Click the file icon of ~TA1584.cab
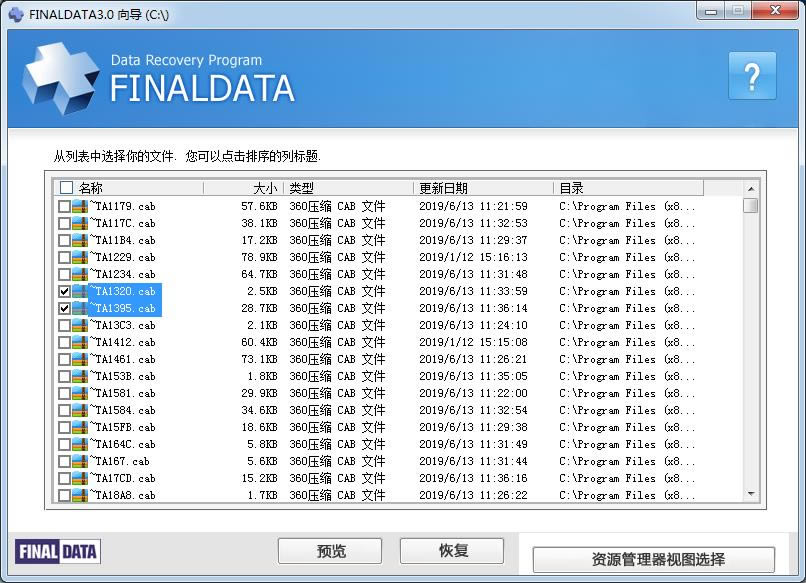 pos(80,410)
